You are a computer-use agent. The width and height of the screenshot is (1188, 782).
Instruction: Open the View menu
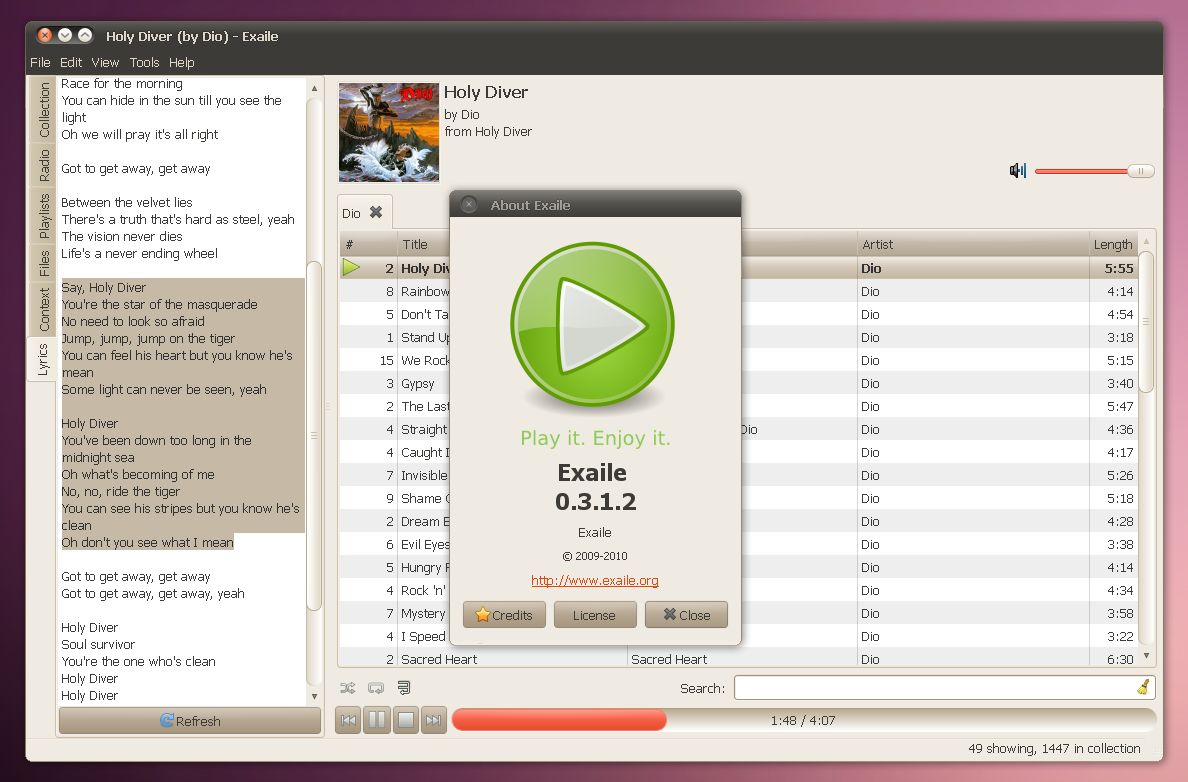[x=105, y=62]
